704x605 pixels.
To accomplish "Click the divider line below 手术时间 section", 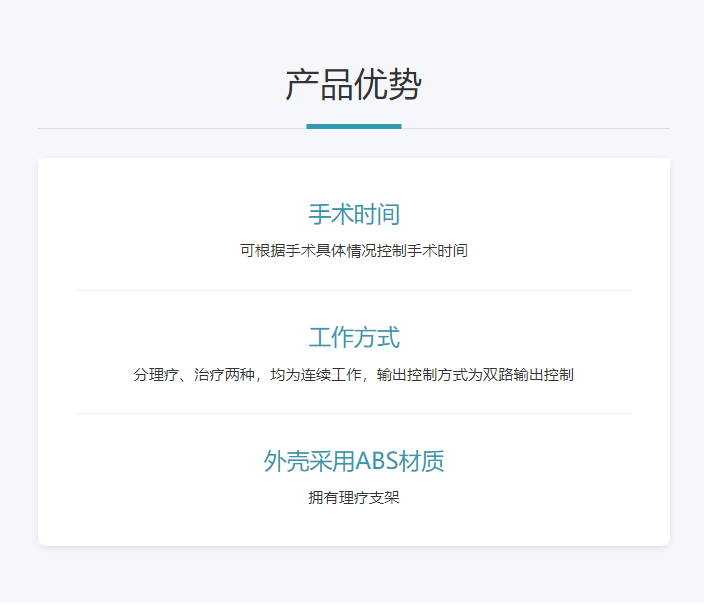I will coord(353,290).
